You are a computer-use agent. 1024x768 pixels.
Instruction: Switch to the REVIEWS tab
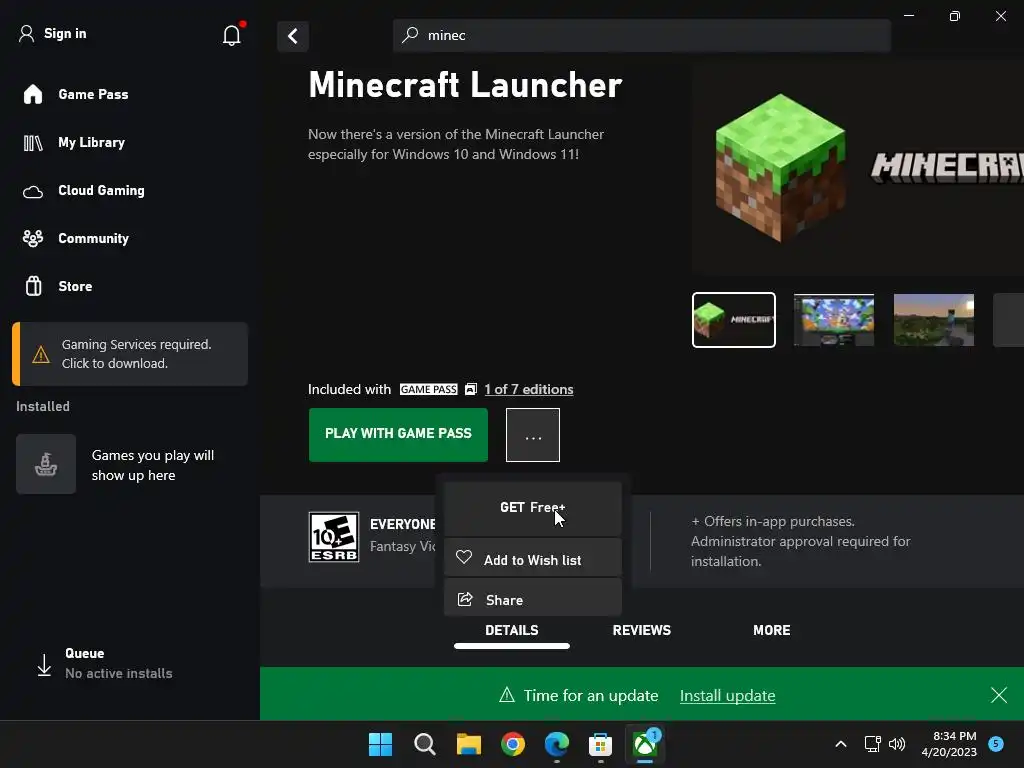click(x=642, y=631)
